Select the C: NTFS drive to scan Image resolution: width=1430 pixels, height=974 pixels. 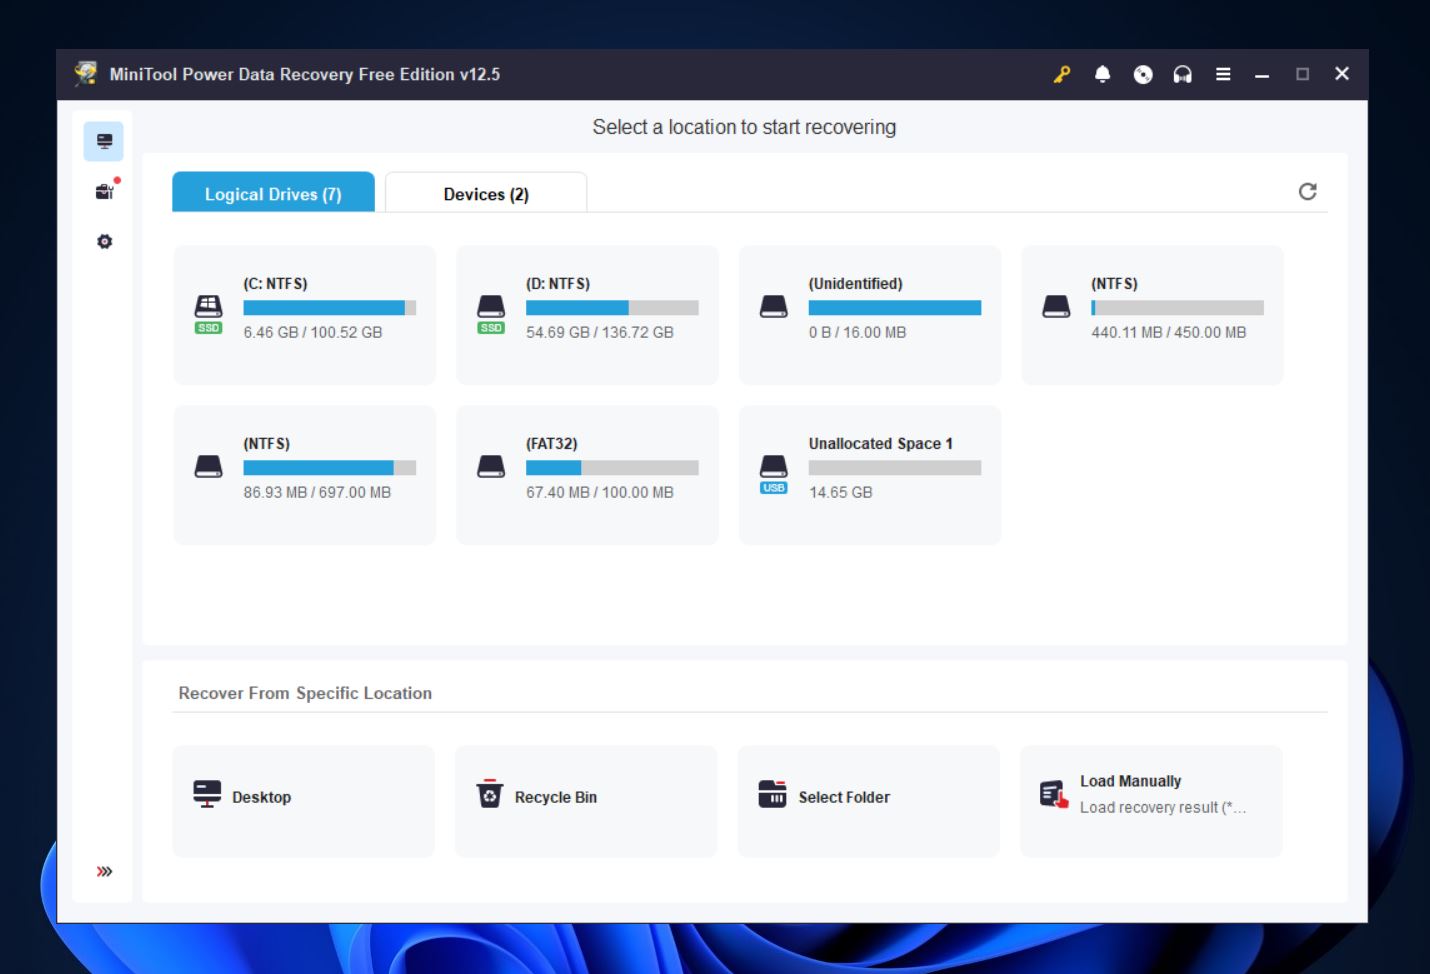304,314
